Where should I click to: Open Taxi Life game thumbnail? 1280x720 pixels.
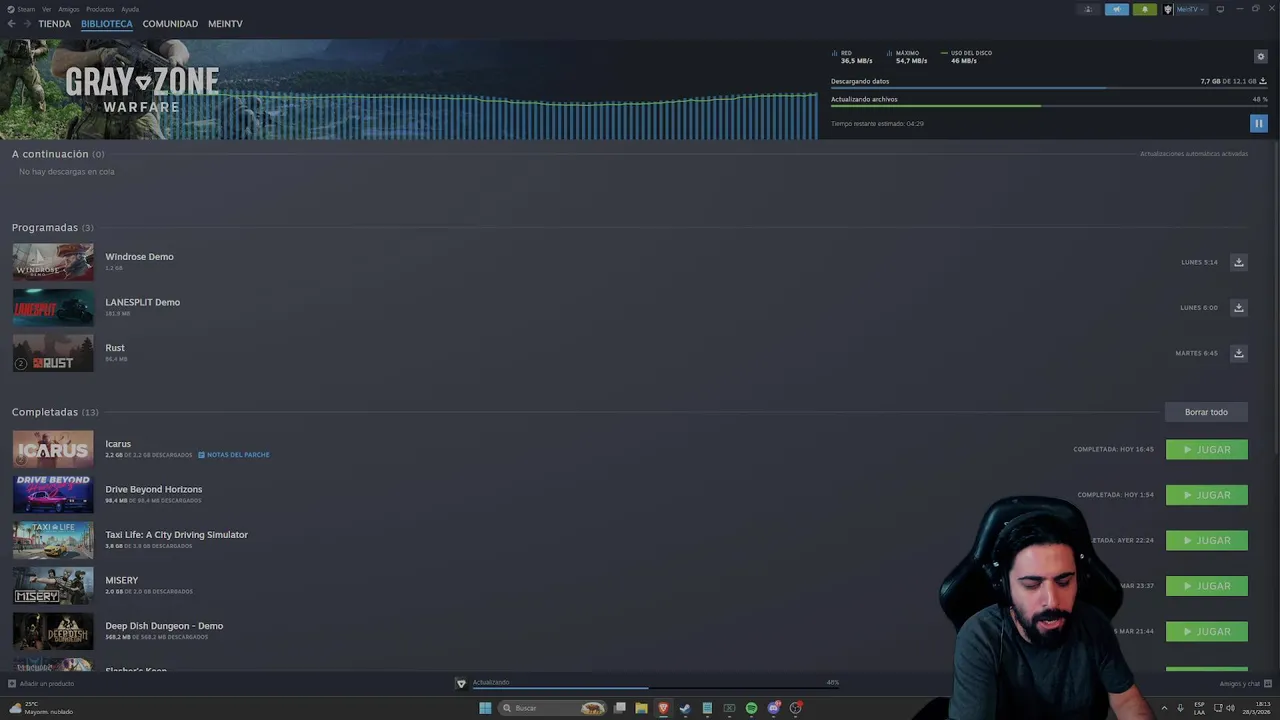click(53, 540)
